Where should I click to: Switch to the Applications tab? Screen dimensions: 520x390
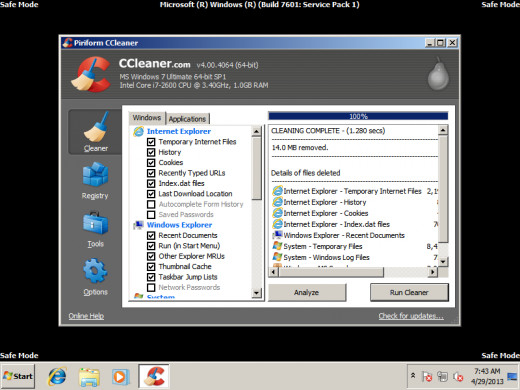click(187, 119)
